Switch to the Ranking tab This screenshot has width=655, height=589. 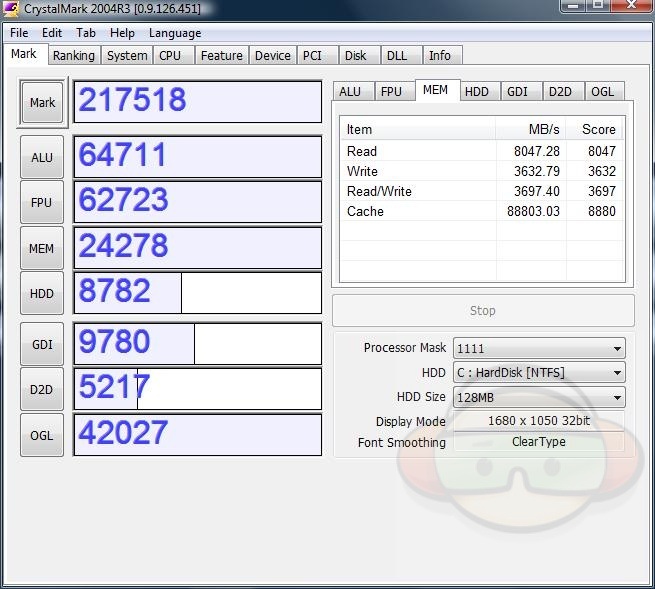(74, 56)
